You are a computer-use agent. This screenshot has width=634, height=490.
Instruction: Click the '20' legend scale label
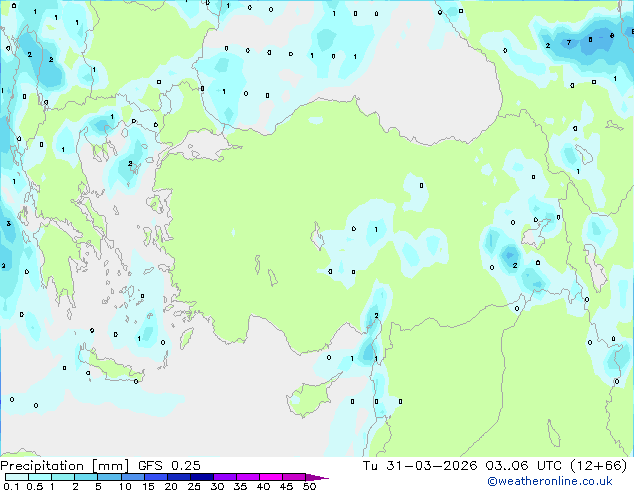click(171, 486)
